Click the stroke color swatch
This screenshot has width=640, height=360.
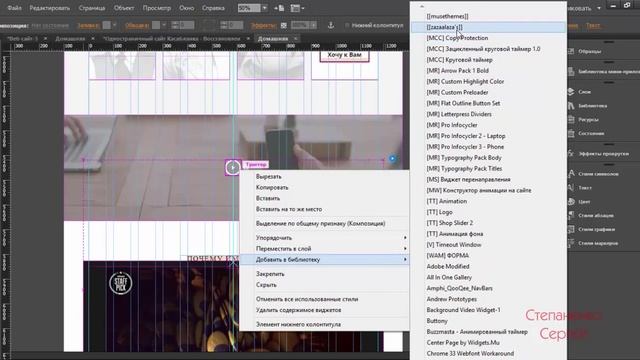[156, 25]
